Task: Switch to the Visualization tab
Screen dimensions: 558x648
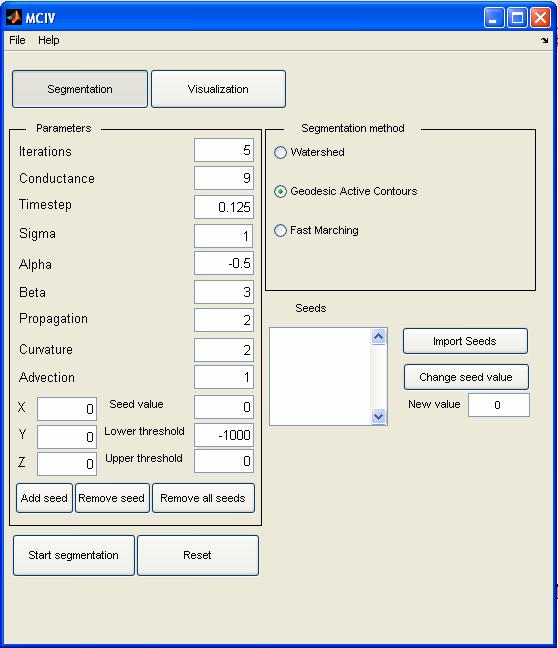Action: tap(218, 89)
